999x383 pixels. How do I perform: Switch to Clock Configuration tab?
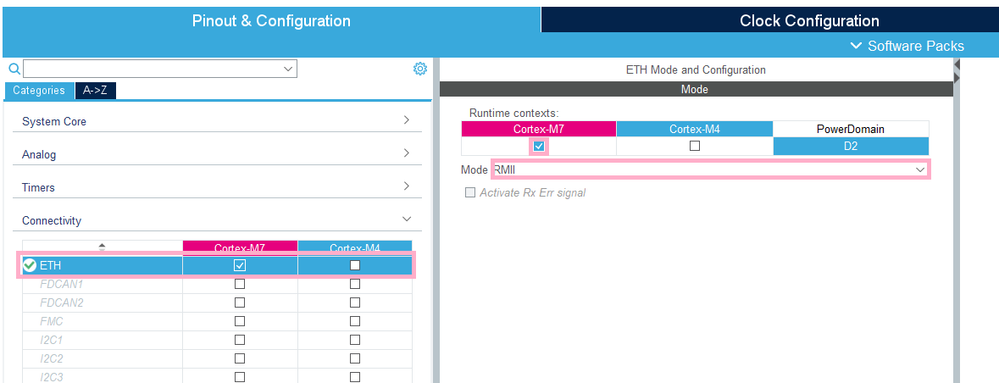pyautogui.click(x=809, y=20)
